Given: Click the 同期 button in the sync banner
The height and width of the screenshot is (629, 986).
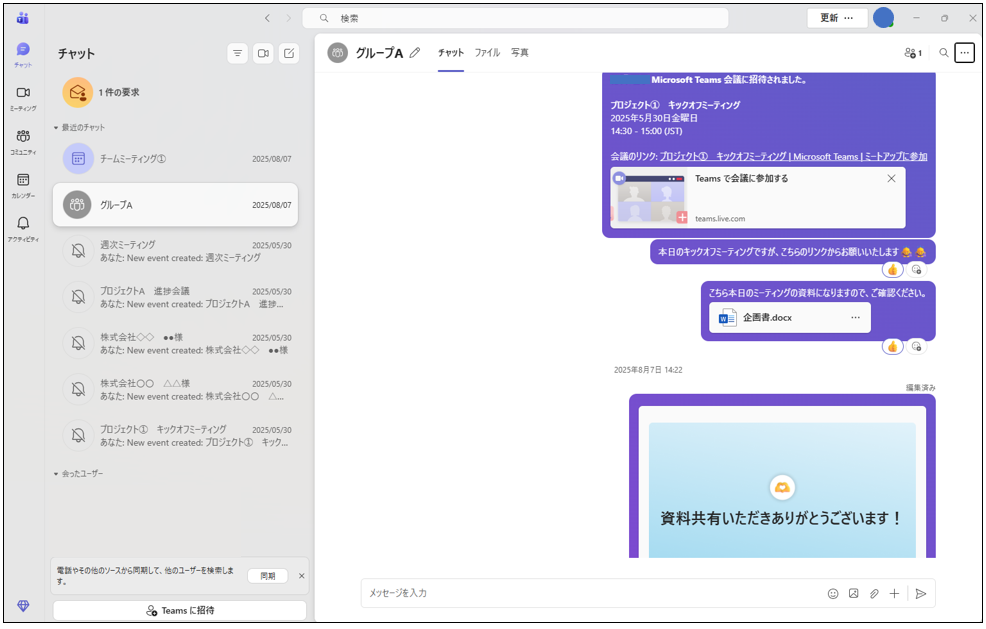Looking at the screenshot, I should [x=267, y=576].
